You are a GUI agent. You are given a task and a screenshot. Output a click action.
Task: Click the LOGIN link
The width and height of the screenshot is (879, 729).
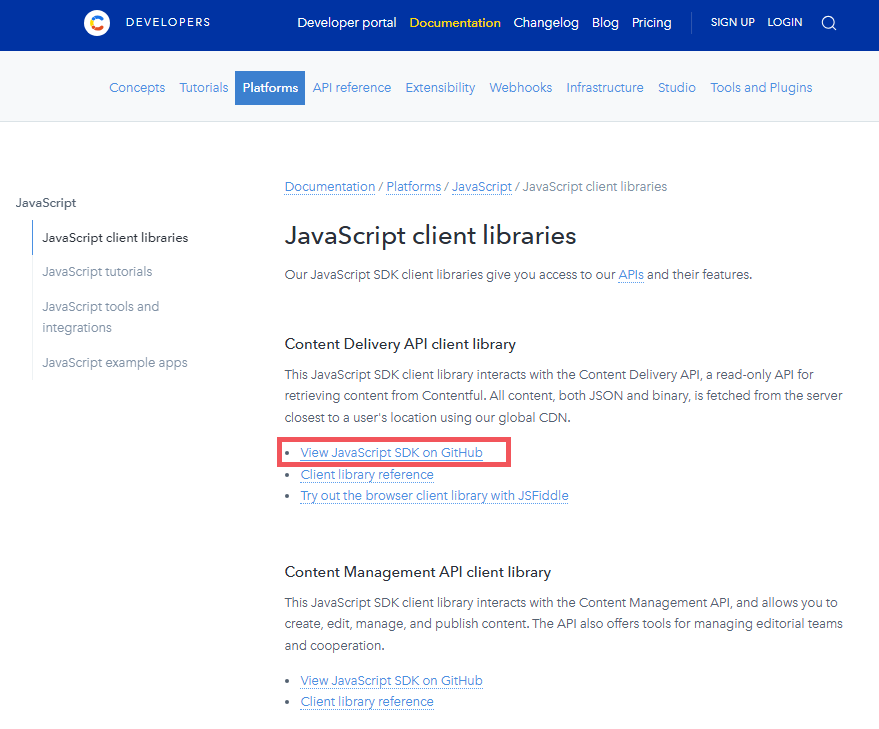pyautogui.click(x=785, y=22)
